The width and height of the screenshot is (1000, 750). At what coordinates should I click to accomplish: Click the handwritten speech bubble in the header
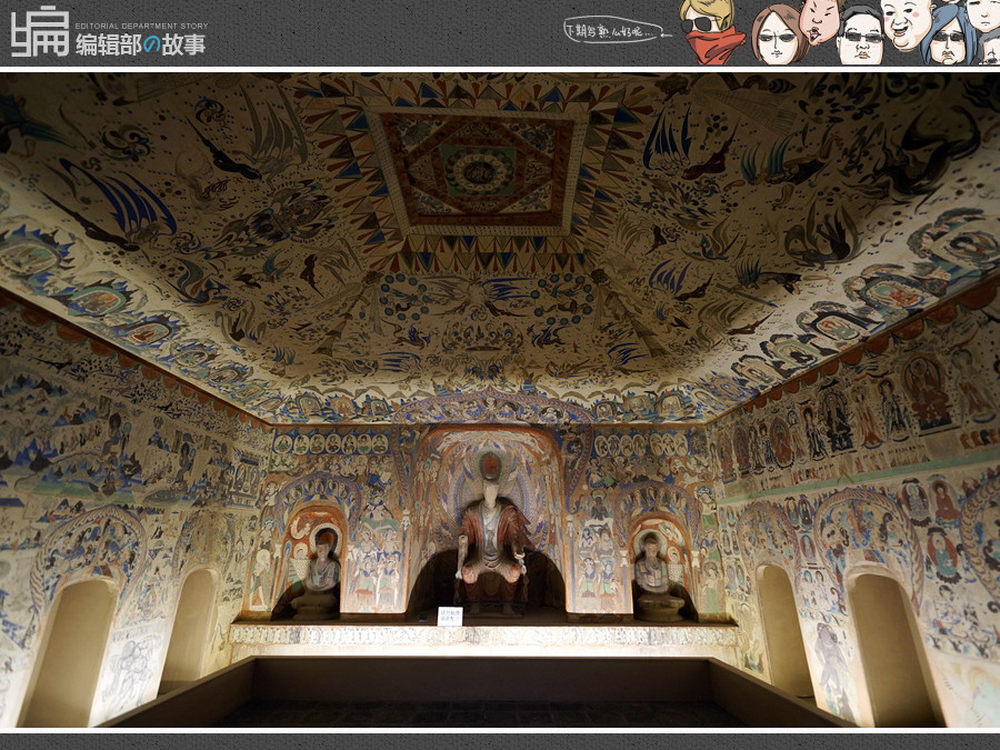coord(617,30)
